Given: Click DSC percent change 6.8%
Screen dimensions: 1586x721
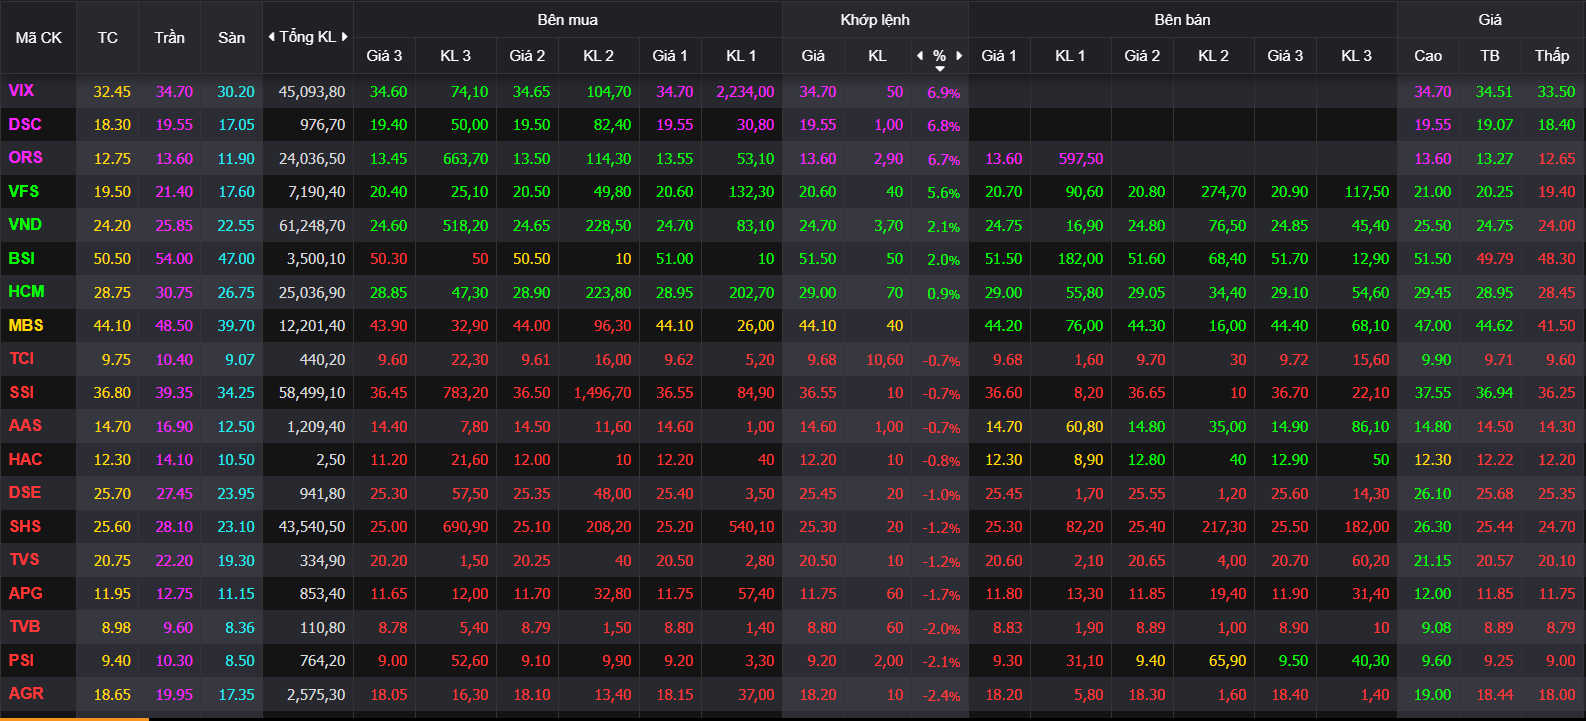Looking at the screenshot, I should [943, 126].
